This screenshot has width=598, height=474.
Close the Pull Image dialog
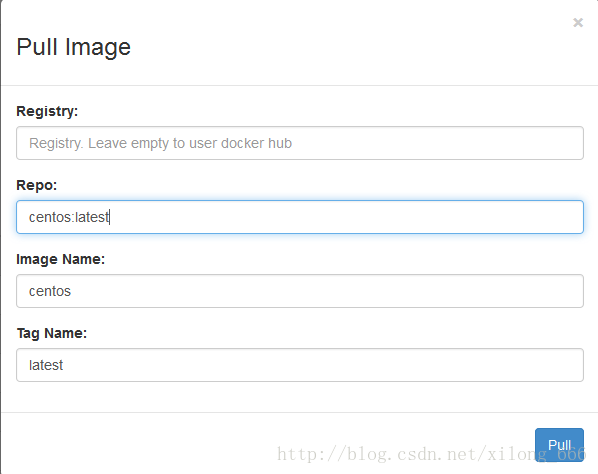(578, 22)
